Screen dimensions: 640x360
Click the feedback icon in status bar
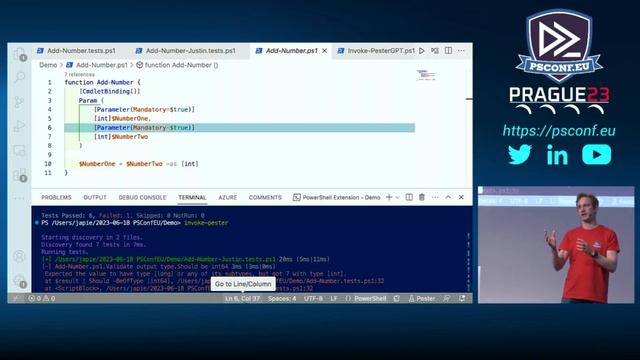pyautogui.click(x=447, y=298)
